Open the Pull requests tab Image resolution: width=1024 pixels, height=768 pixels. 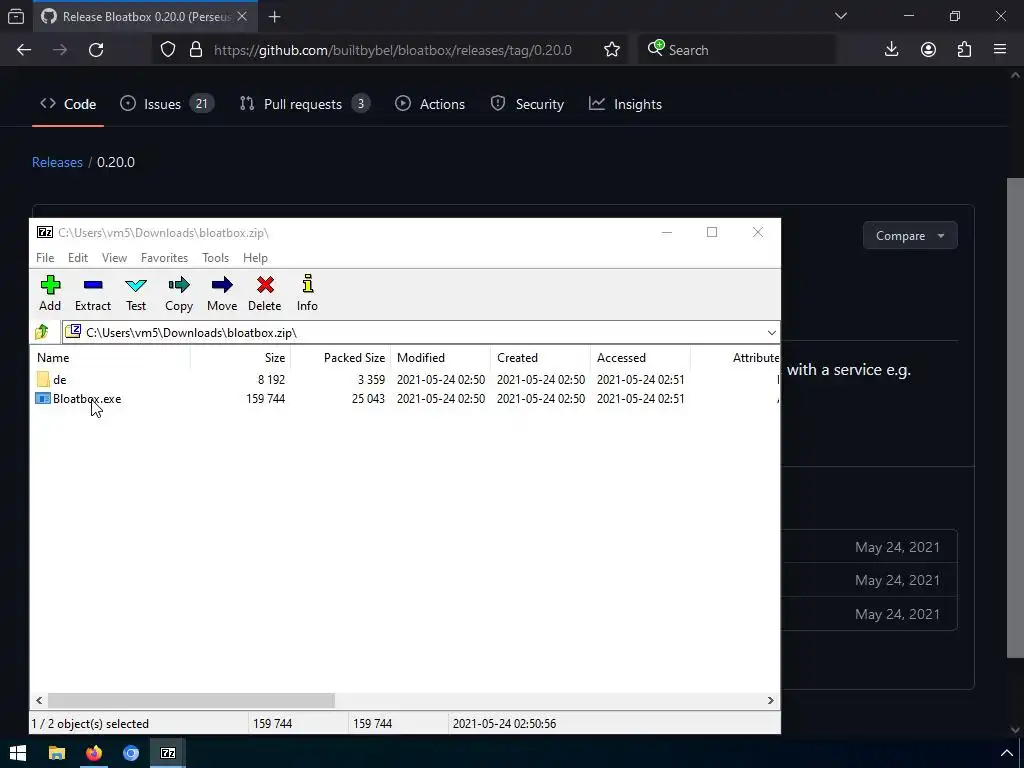[x=304, y=104]
